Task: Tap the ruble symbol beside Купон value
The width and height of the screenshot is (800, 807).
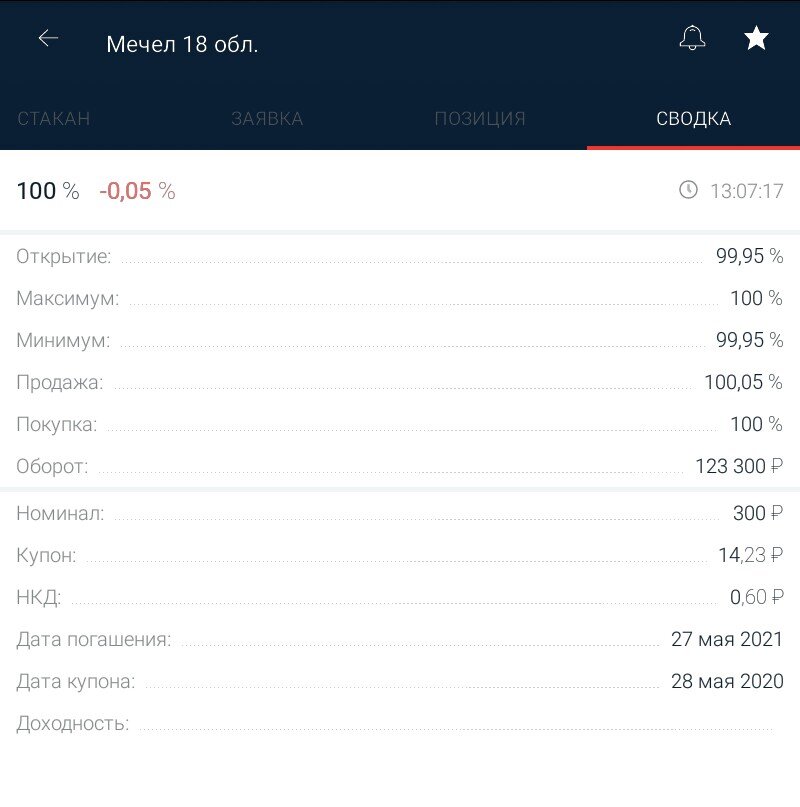Action: click(775, 556)
